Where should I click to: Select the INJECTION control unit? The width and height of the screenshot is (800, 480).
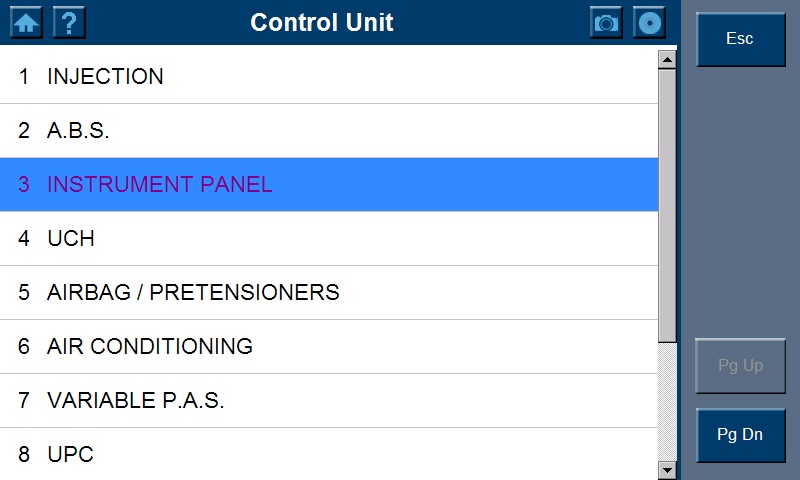tap(105, 77)
